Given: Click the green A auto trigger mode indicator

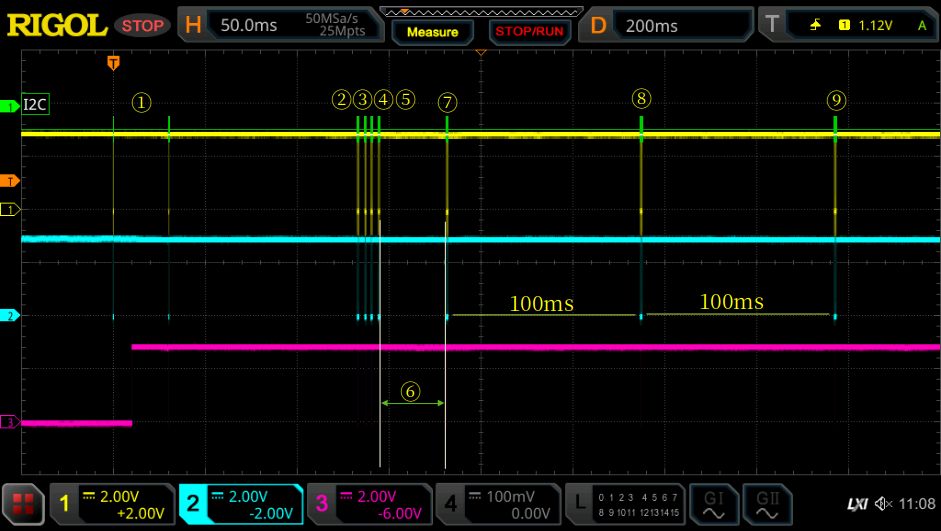Looking at the screenshot, I should [x=921, y=25].
